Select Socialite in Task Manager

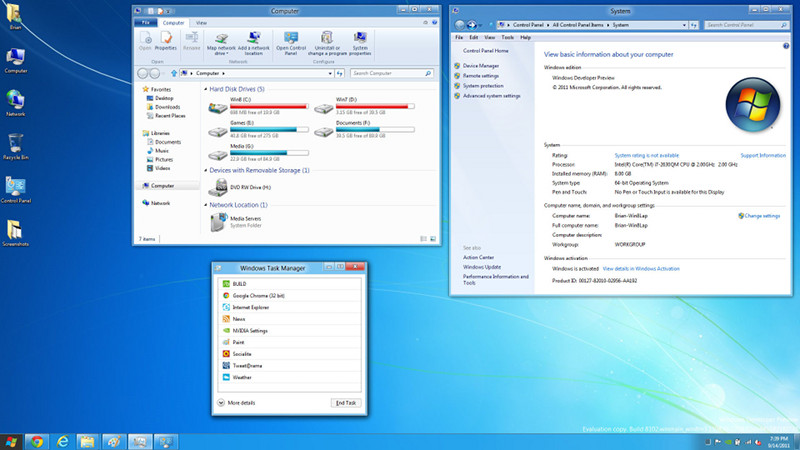tap(289, 354)
